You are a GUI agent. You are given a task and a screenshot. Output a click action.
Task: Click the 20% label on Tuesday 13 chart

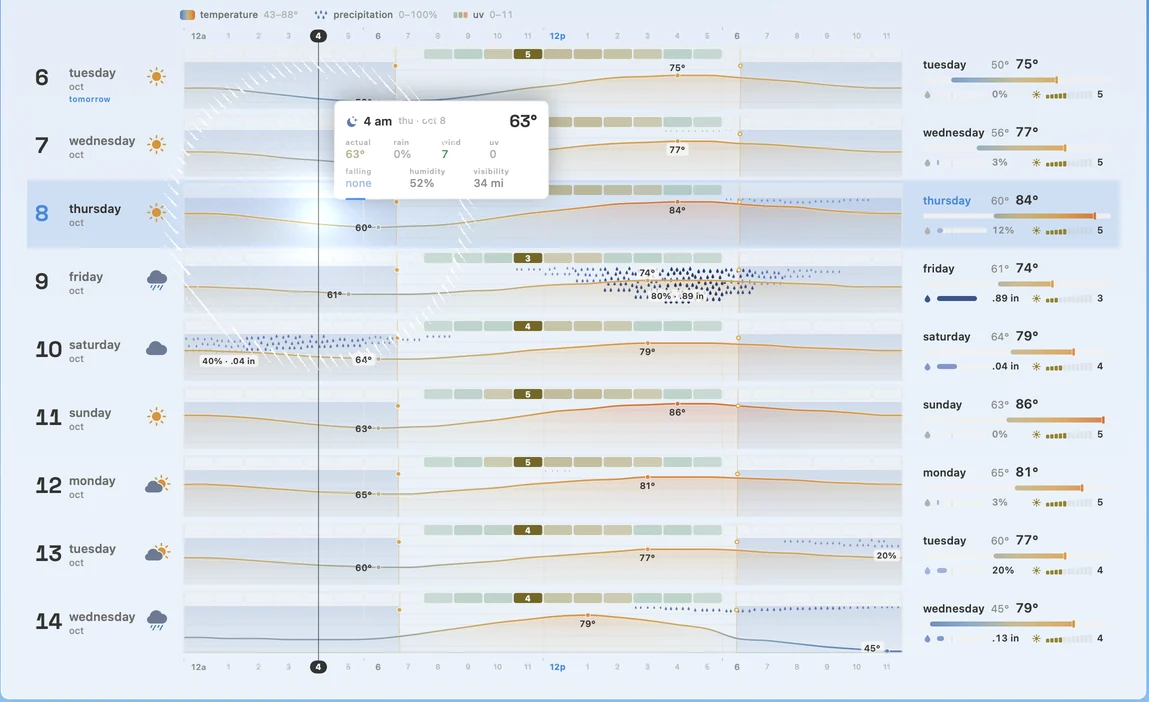coord(886,555)
